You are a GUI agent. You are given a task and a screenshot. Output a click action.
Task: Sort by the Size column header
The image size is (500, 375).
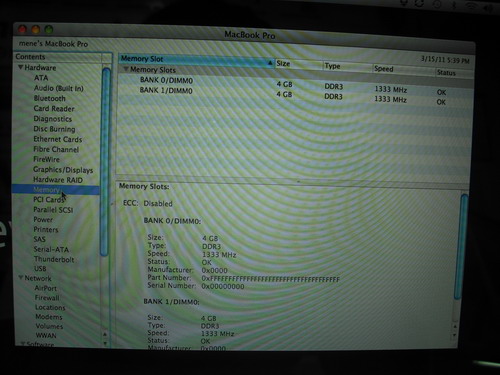click(298, 64)
